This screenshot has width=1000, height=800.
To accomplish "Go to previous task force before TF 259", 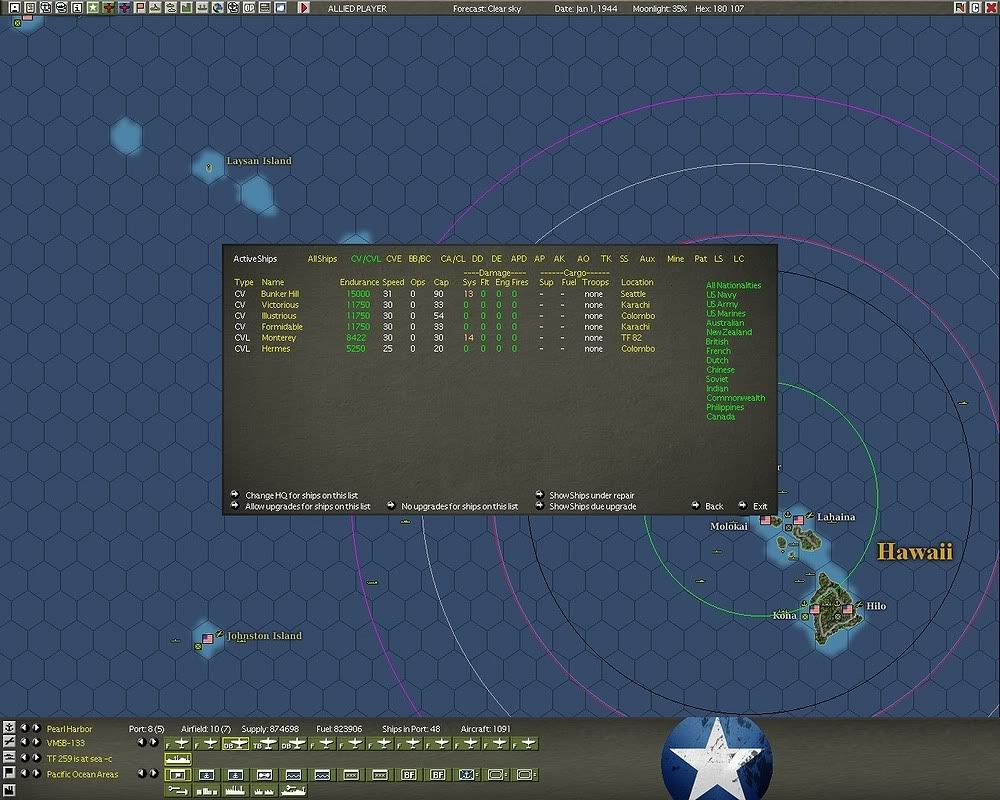I will coord(24,758).
